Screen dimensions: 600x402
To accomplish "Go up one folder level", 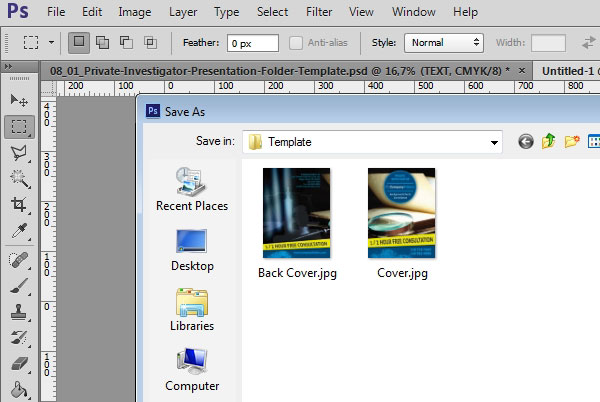I will pos(548,141).
